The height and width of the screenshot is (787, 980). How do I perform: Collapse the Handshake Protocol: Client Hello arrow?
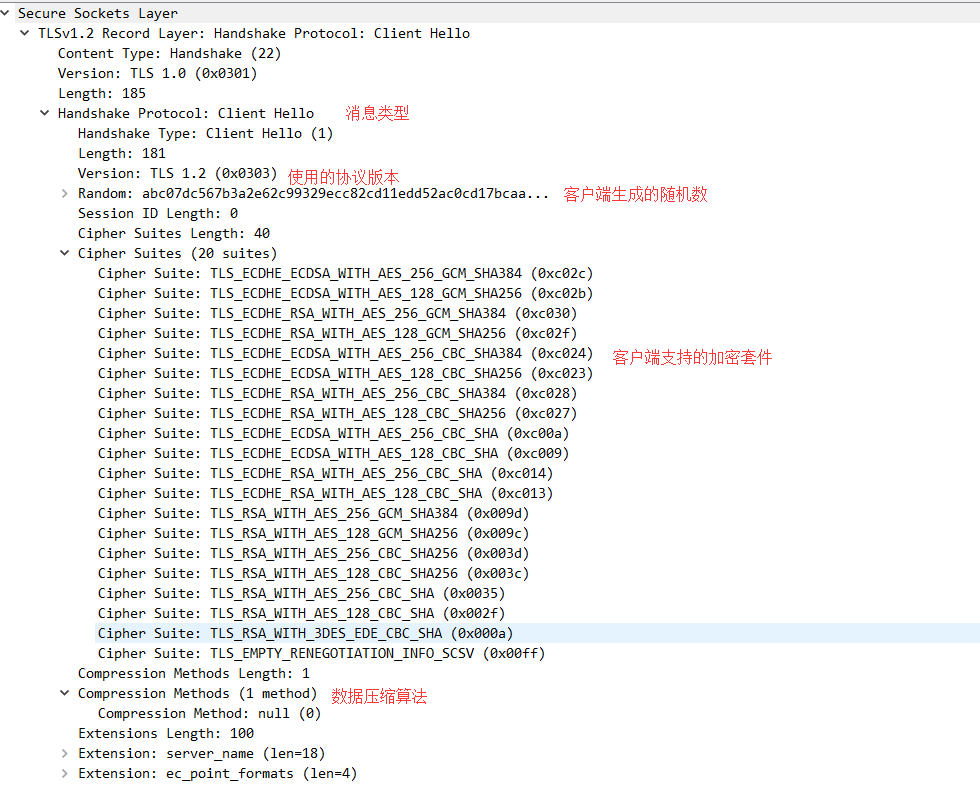[45, 113]
